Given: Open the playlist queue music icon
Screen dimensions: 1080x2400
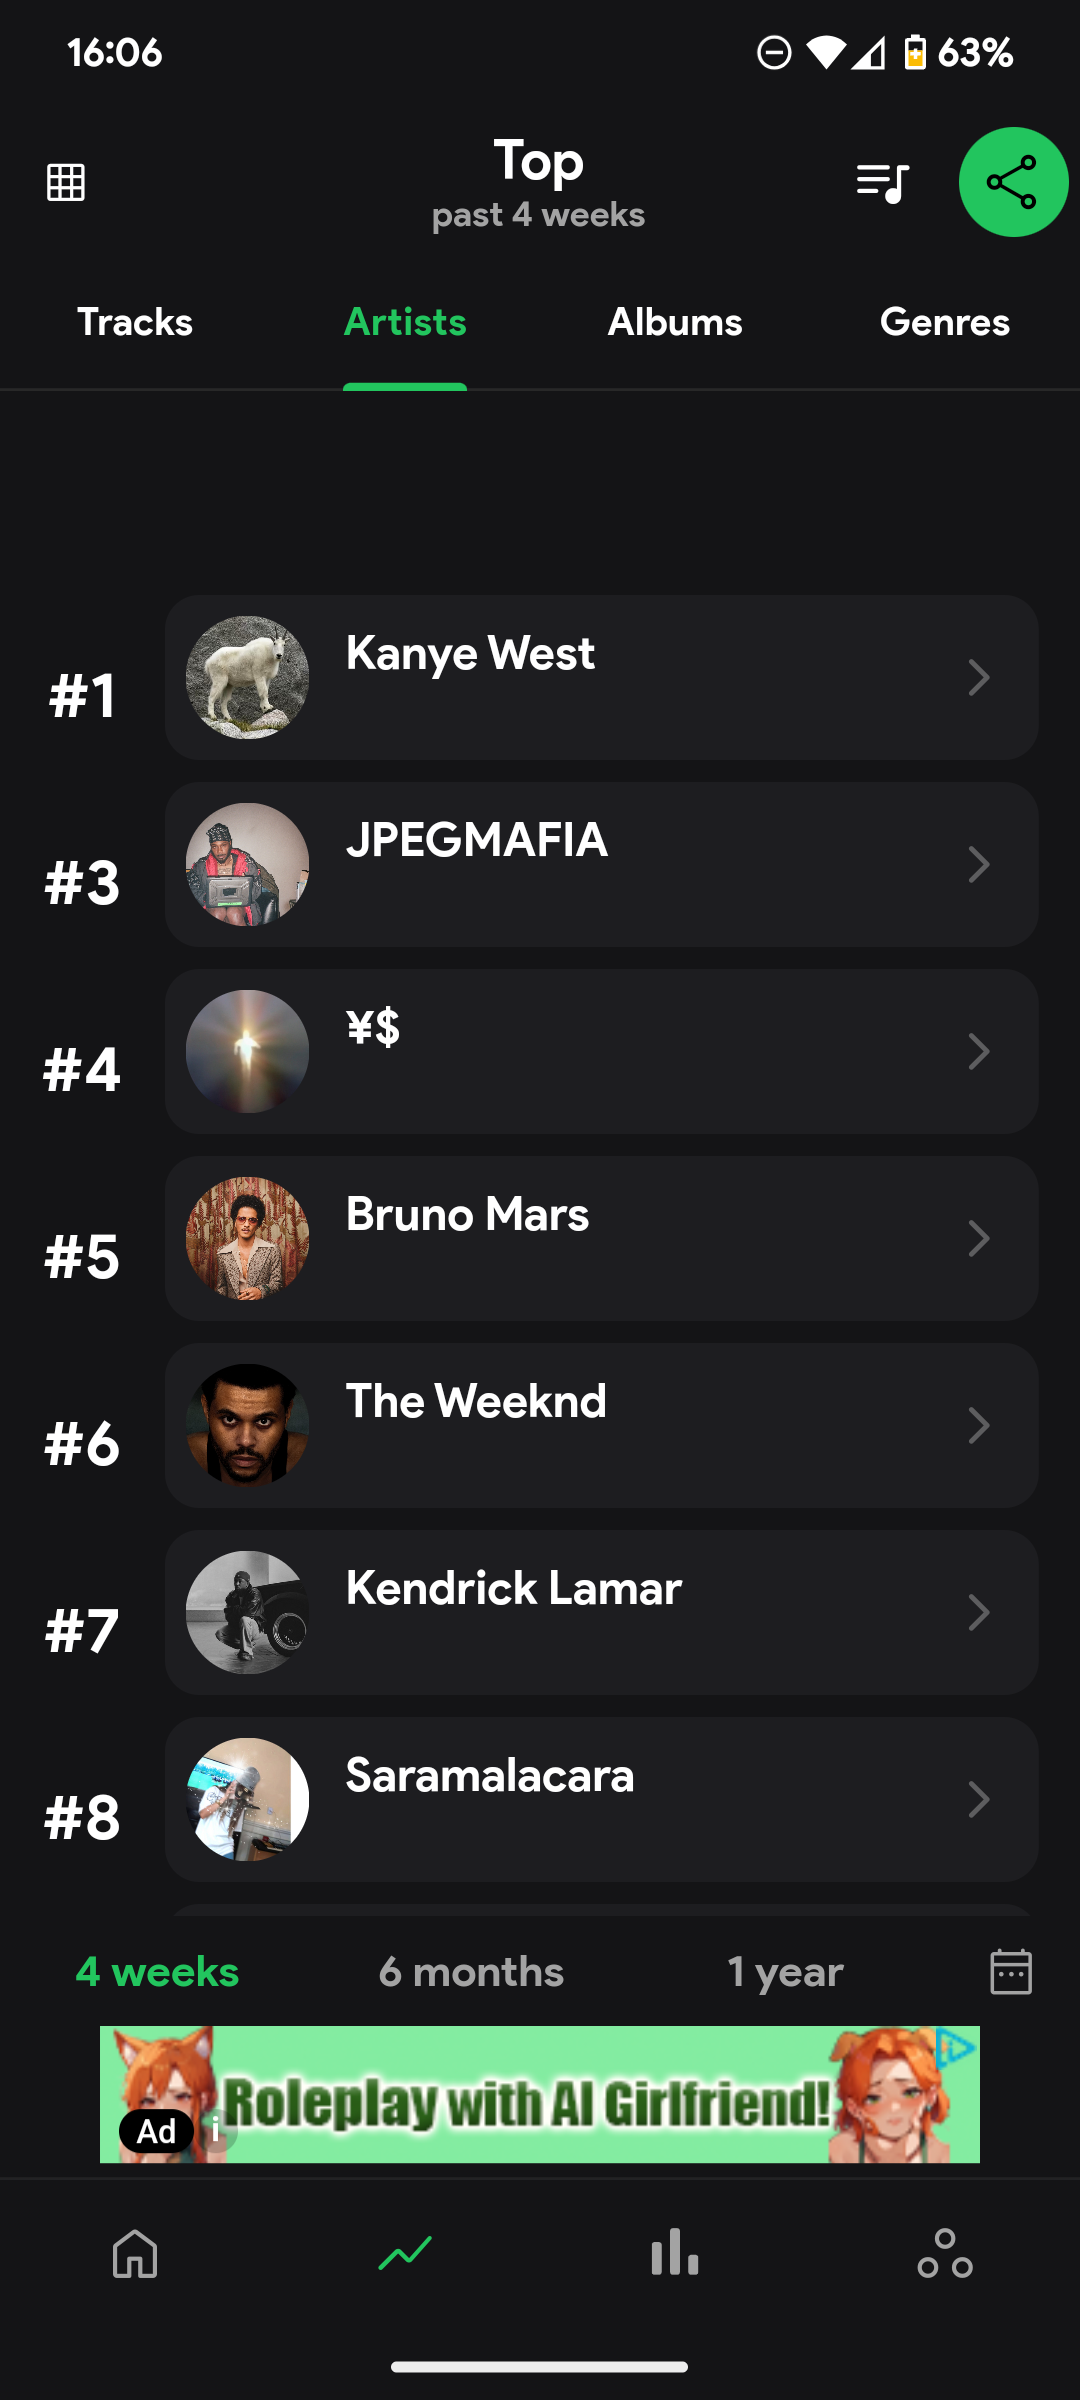Looking at the screenshot, I should coord(882,183).
